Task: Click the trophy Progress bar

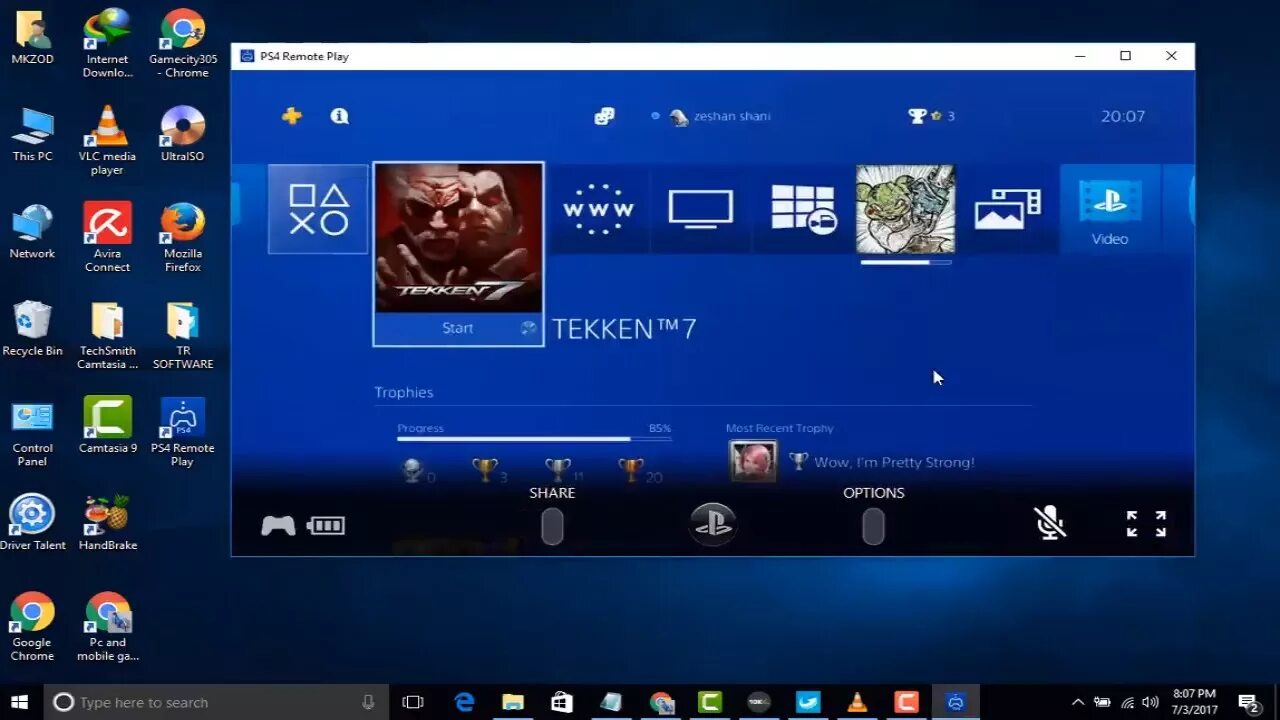Action: [x=534, y=438]
